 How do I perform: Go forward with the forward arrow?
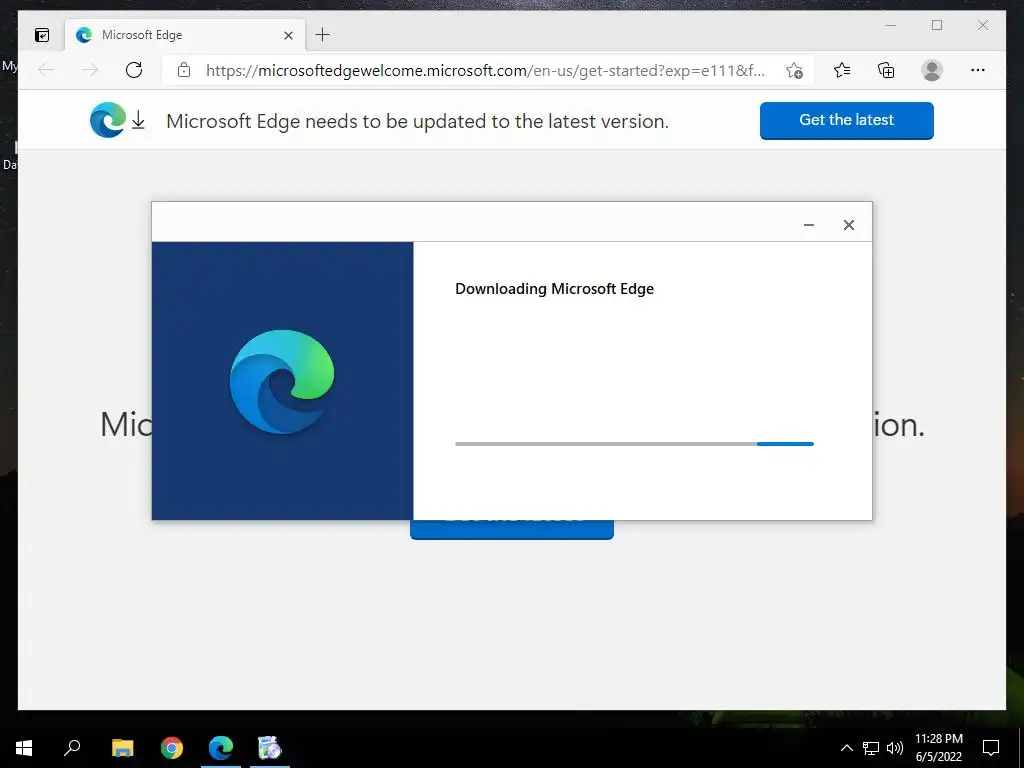pyautogui.click(x=90, y=70)
